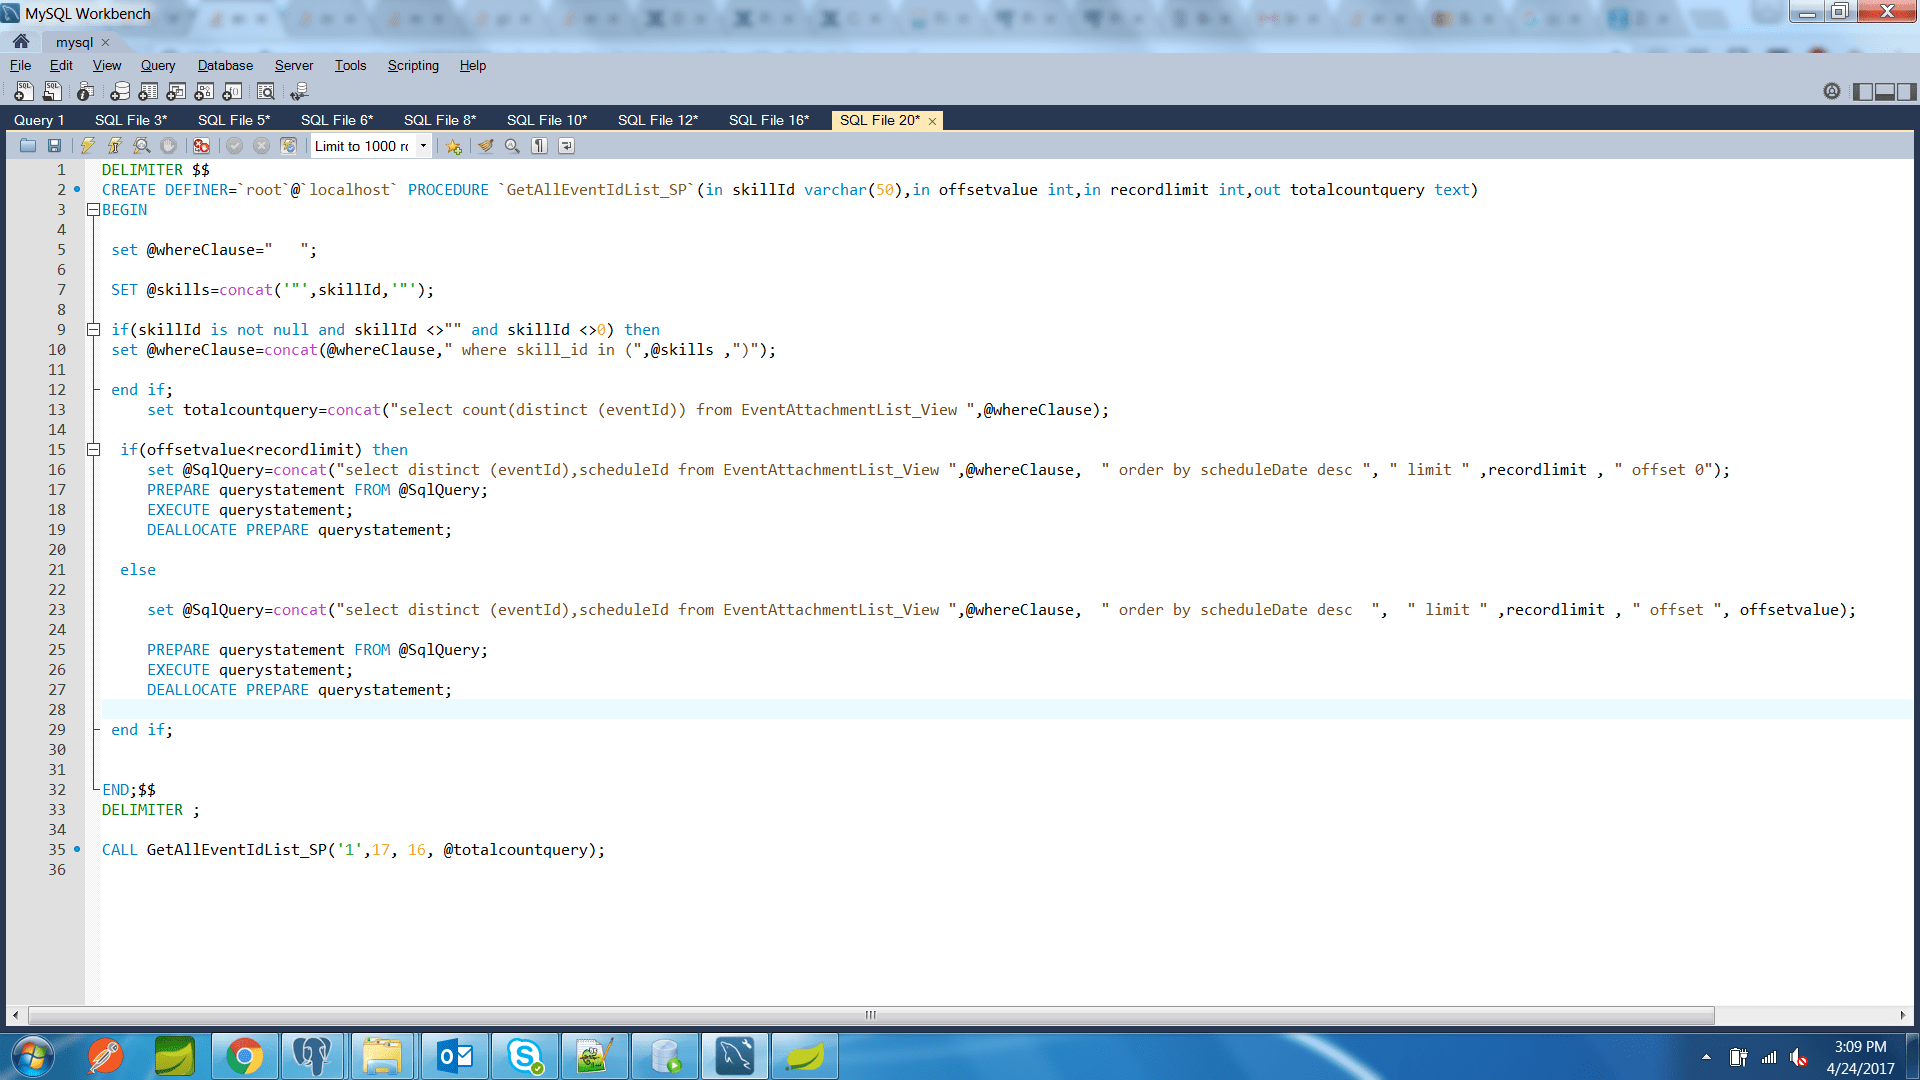Toggle invisible characters pilcrow button

pos(539,146)
